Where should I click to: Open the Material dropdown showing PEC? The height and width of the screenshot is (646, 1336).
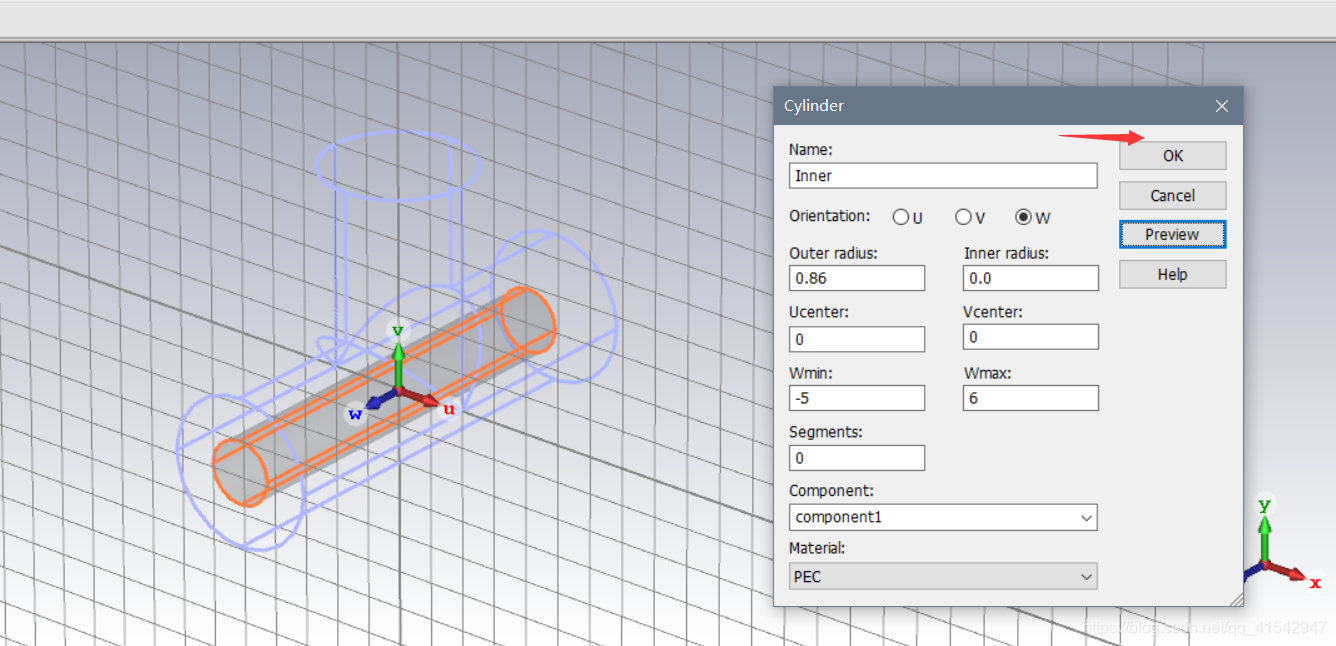tap(943, 576)
